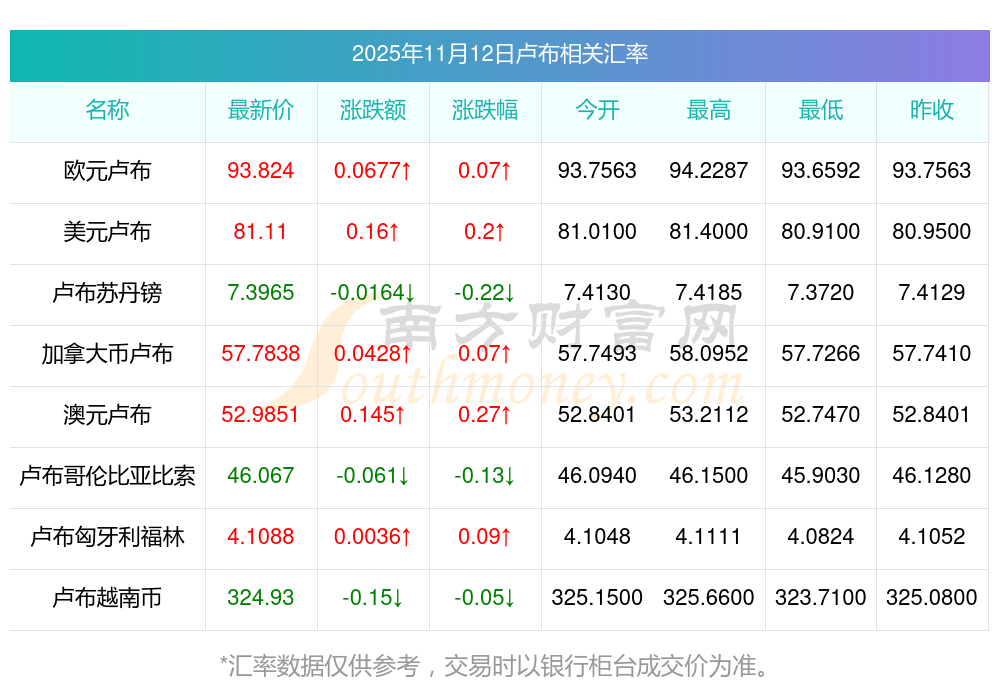Click the 最低 column header

pyautogui.click(x=821, y=111)
